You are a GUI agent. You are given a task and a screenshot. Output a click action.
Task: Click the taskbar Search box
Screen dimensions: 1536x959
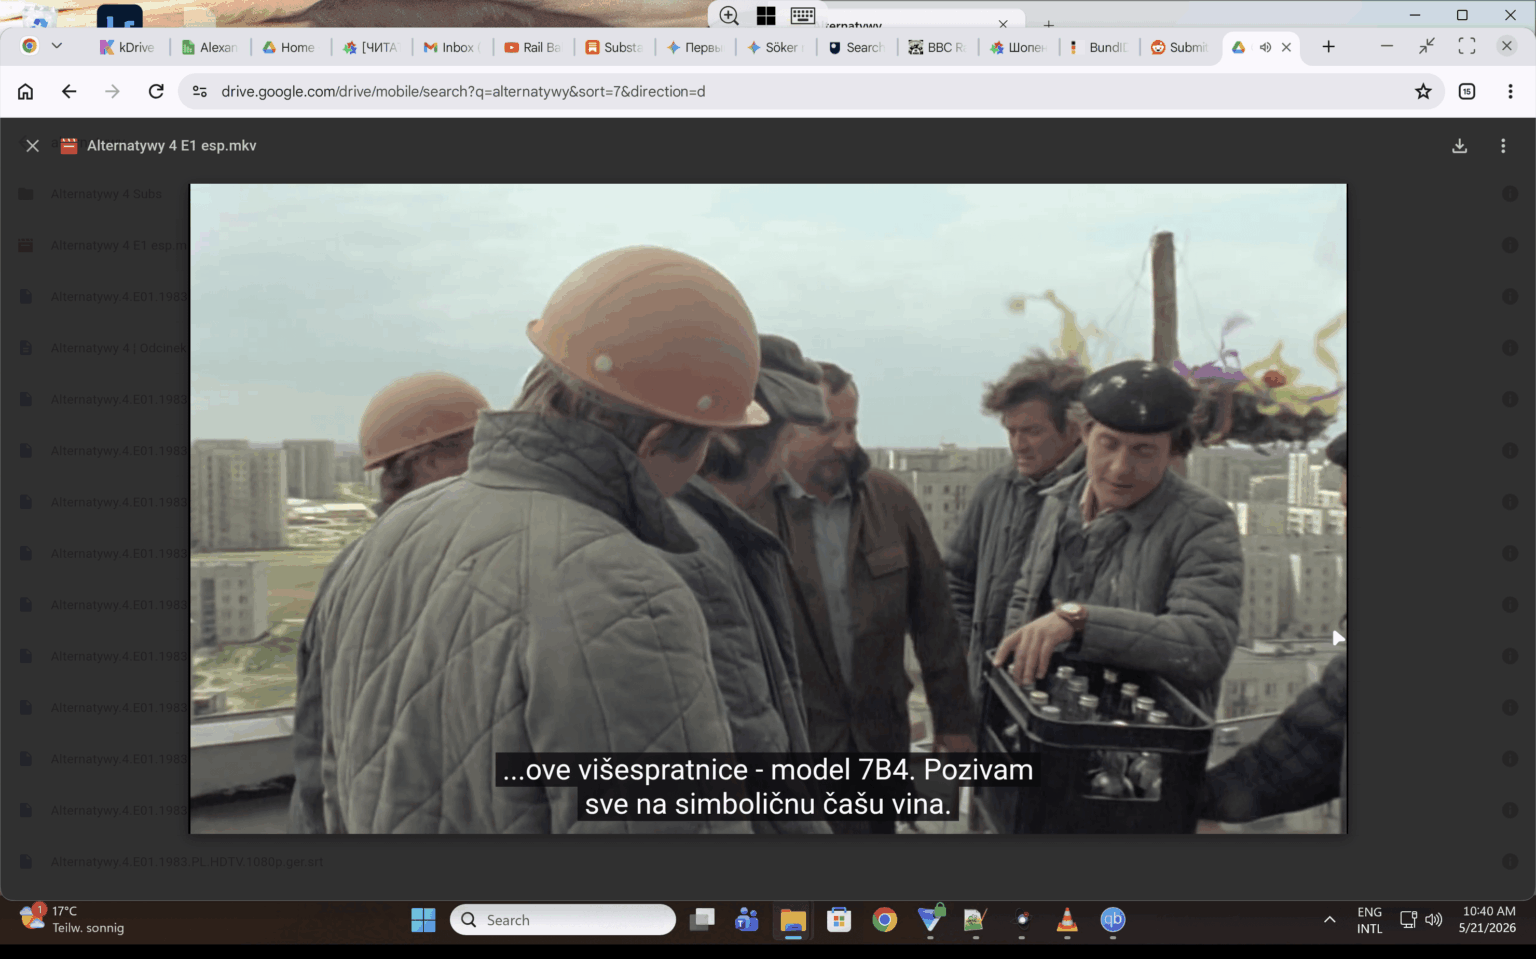[x=563, y=920]
